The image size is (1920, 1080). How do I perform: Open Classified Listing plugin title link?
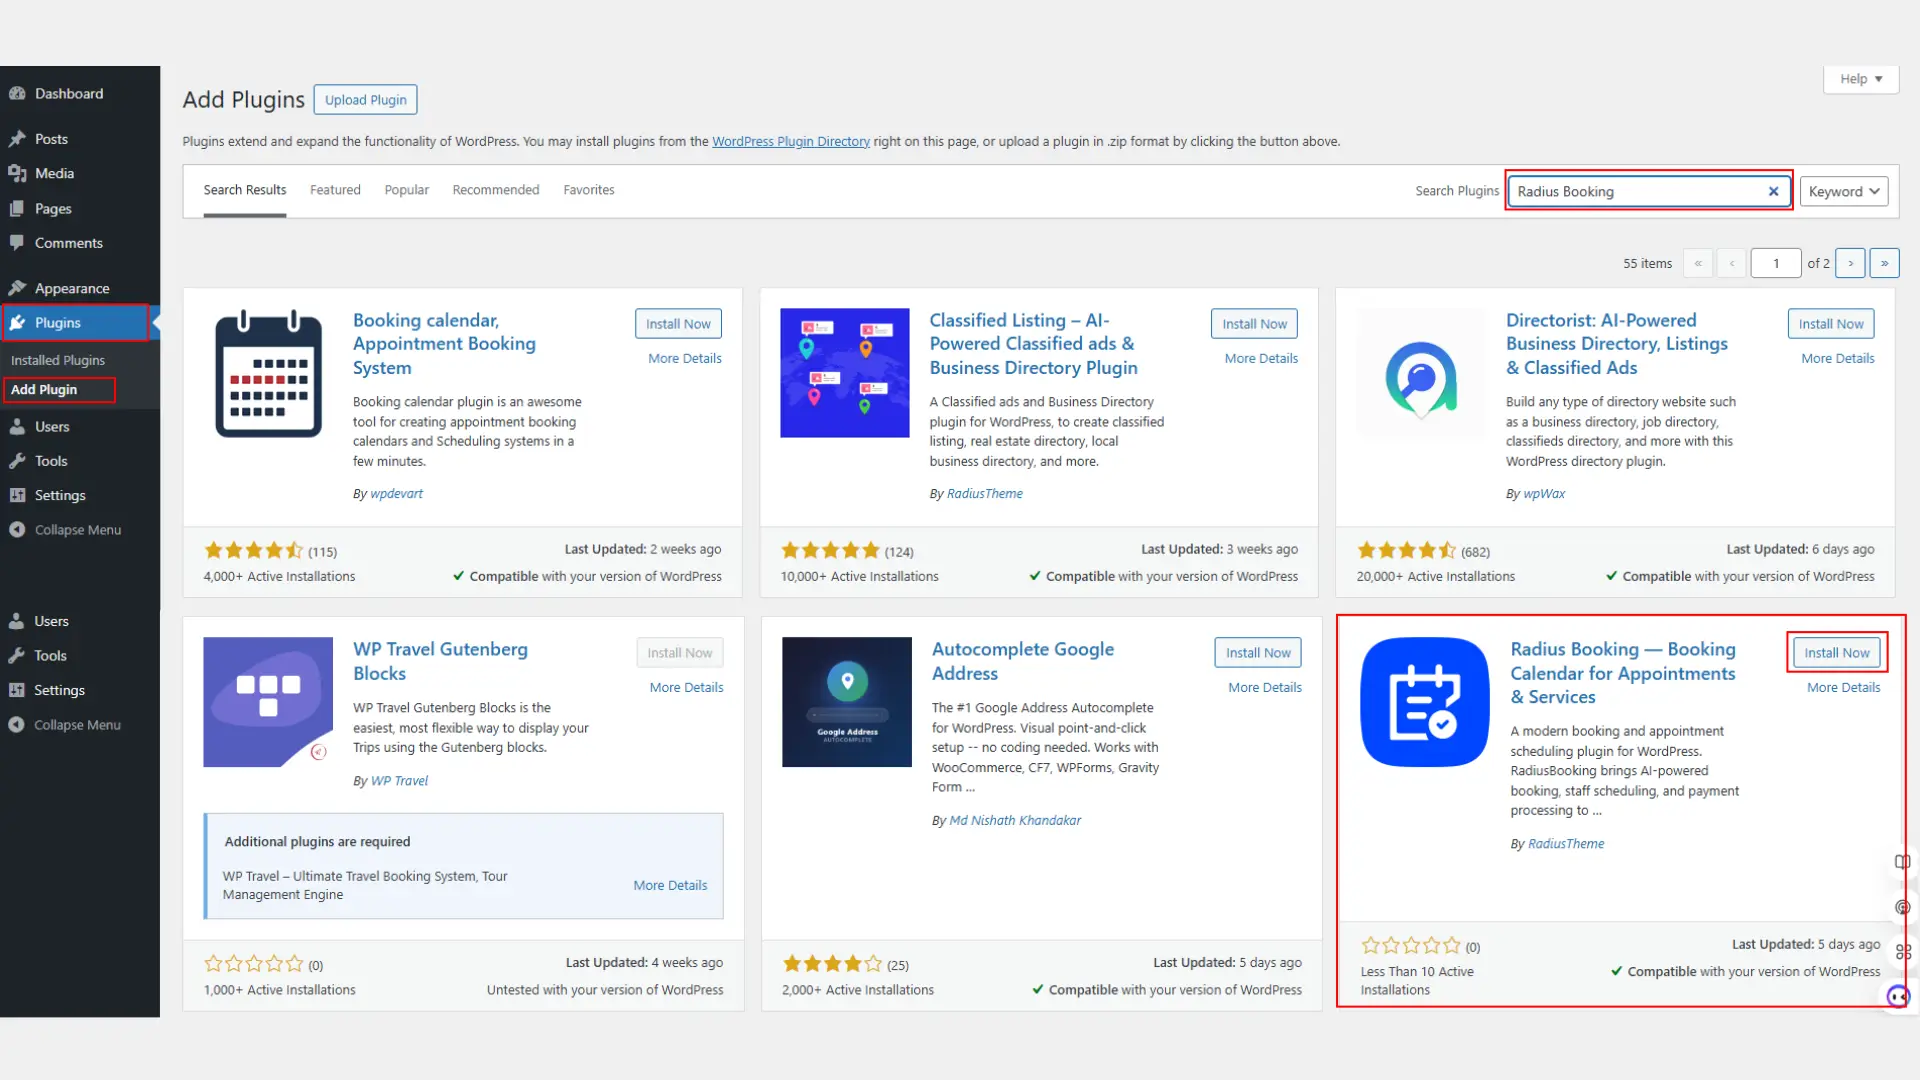[x=1033, y=344]
